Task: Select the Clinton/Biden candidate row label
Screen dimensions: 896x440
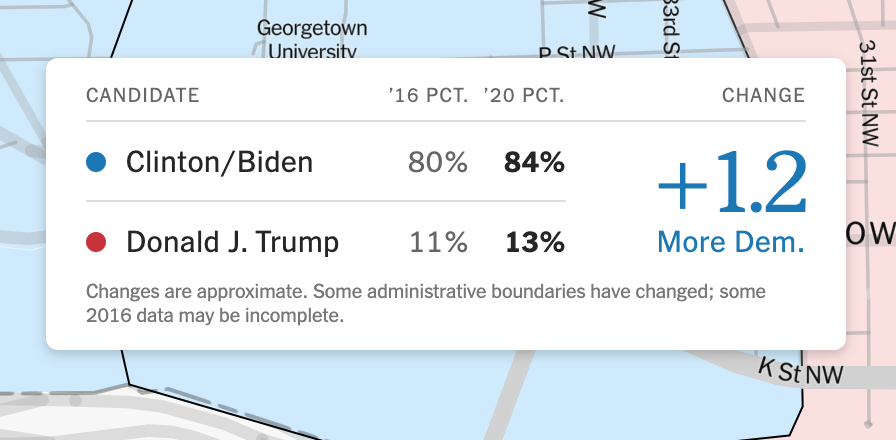Action: pyautogui.click(x=219, y=162)
